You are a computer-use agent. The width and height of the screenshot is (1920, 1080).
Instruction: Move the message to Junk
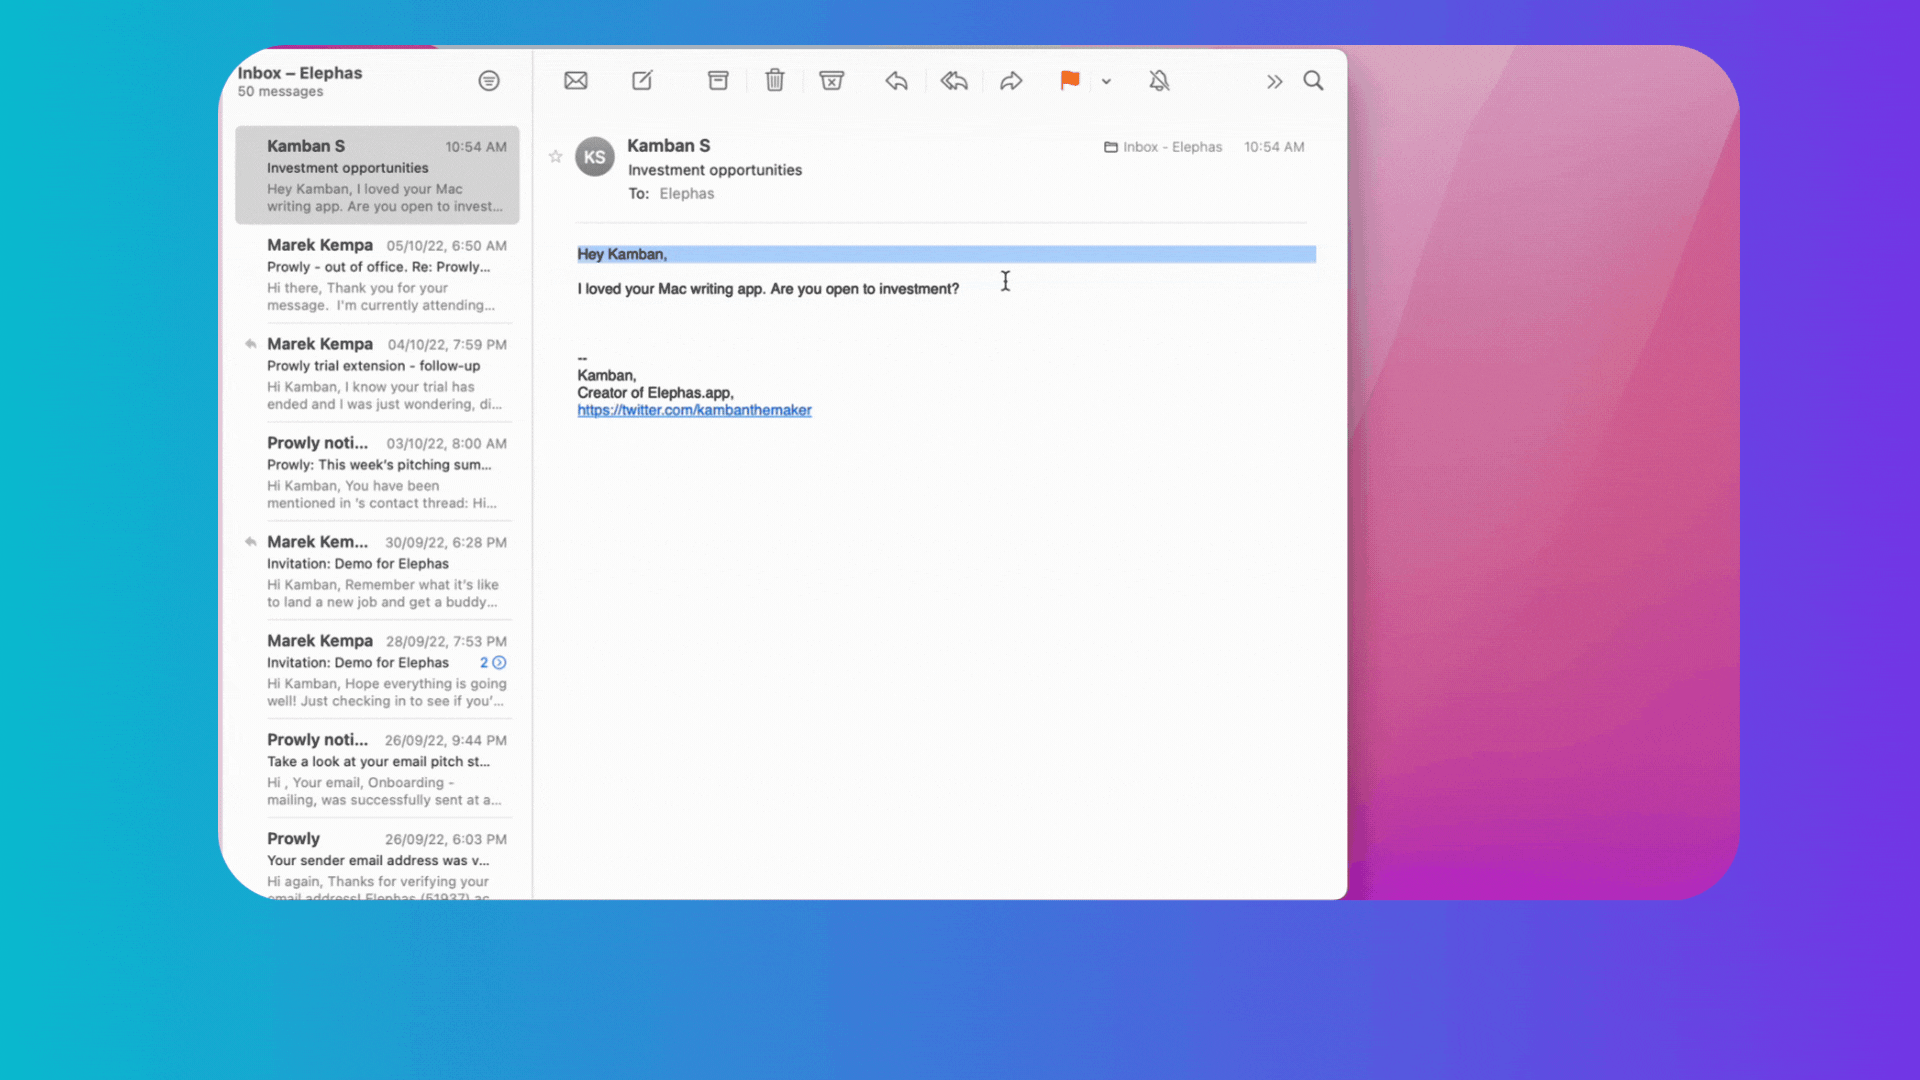[832, 81]
